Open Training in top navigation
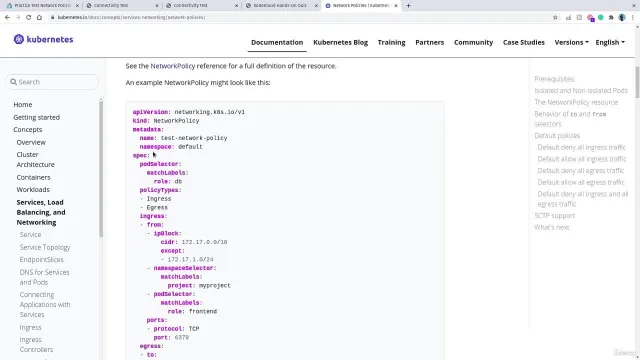The height and width of the screenshot is (360, 640). click(x=391, y=42)
